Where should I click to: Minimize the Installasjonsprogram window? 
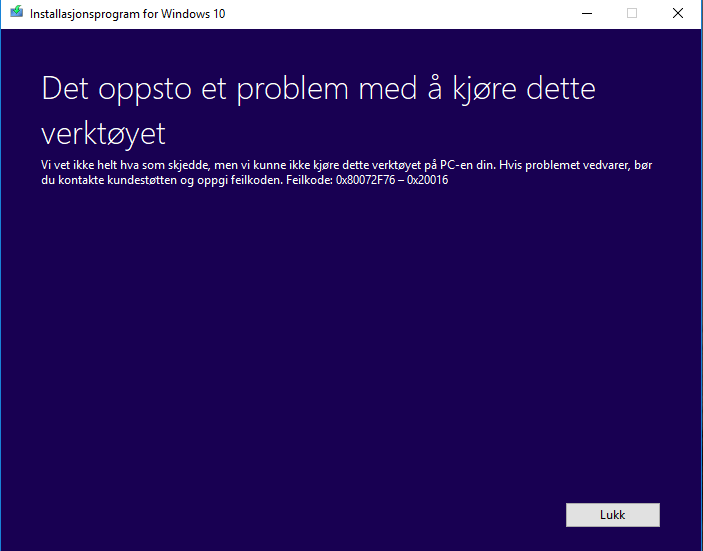587,13
